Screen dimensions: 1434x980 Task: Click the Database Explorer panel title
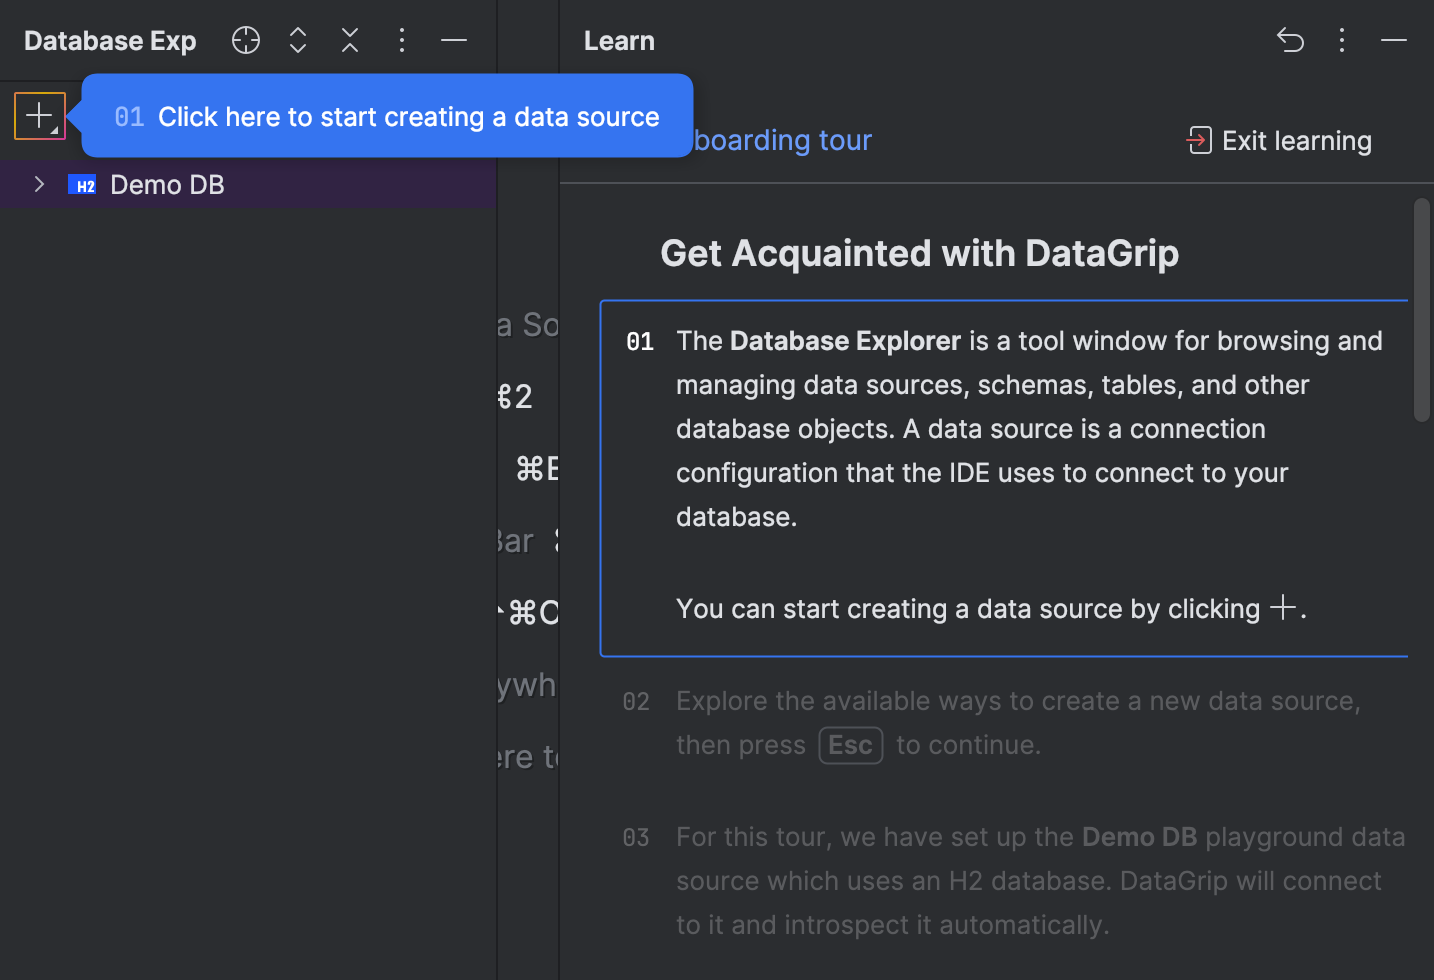[x=110, y=41]
